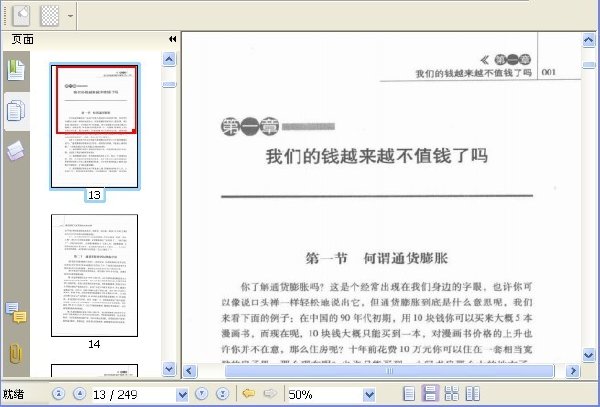Select the Pages panel icon
Image resolution: width=600 pixels, height=407 pixels.
(16, 111)
